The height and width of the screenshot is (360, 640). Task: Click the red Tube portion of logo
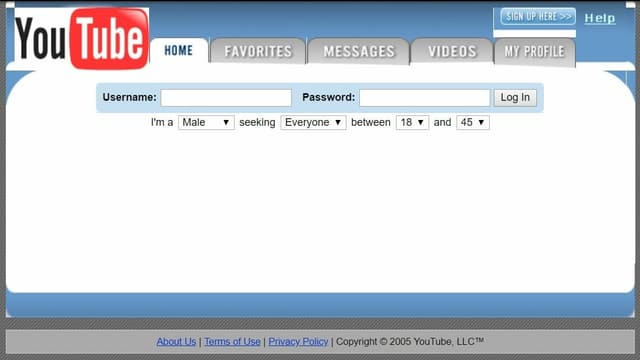pyautogui.click(x=109, y=39)
